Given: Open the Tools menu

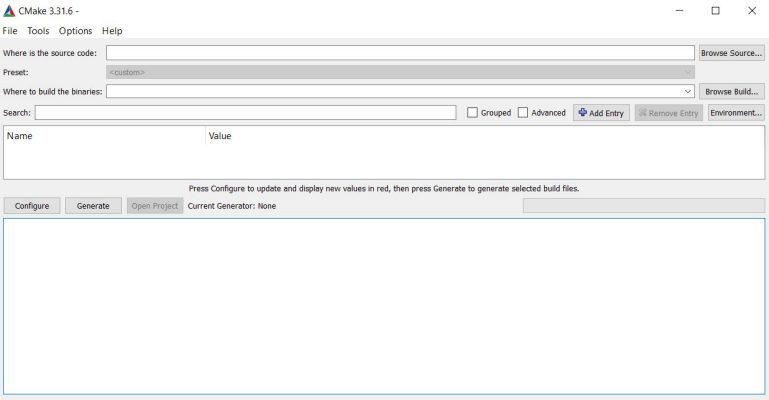Looking at the screenshot, I should (x=38, y=31).
